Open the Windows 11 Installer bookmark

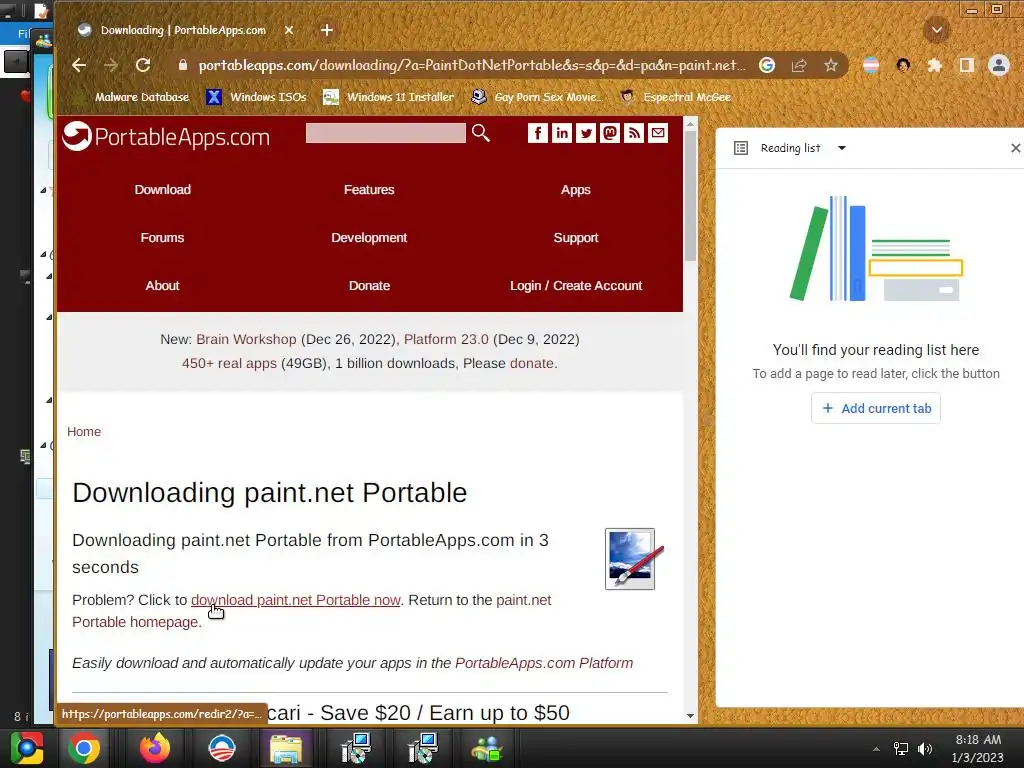tap(389, 97)
